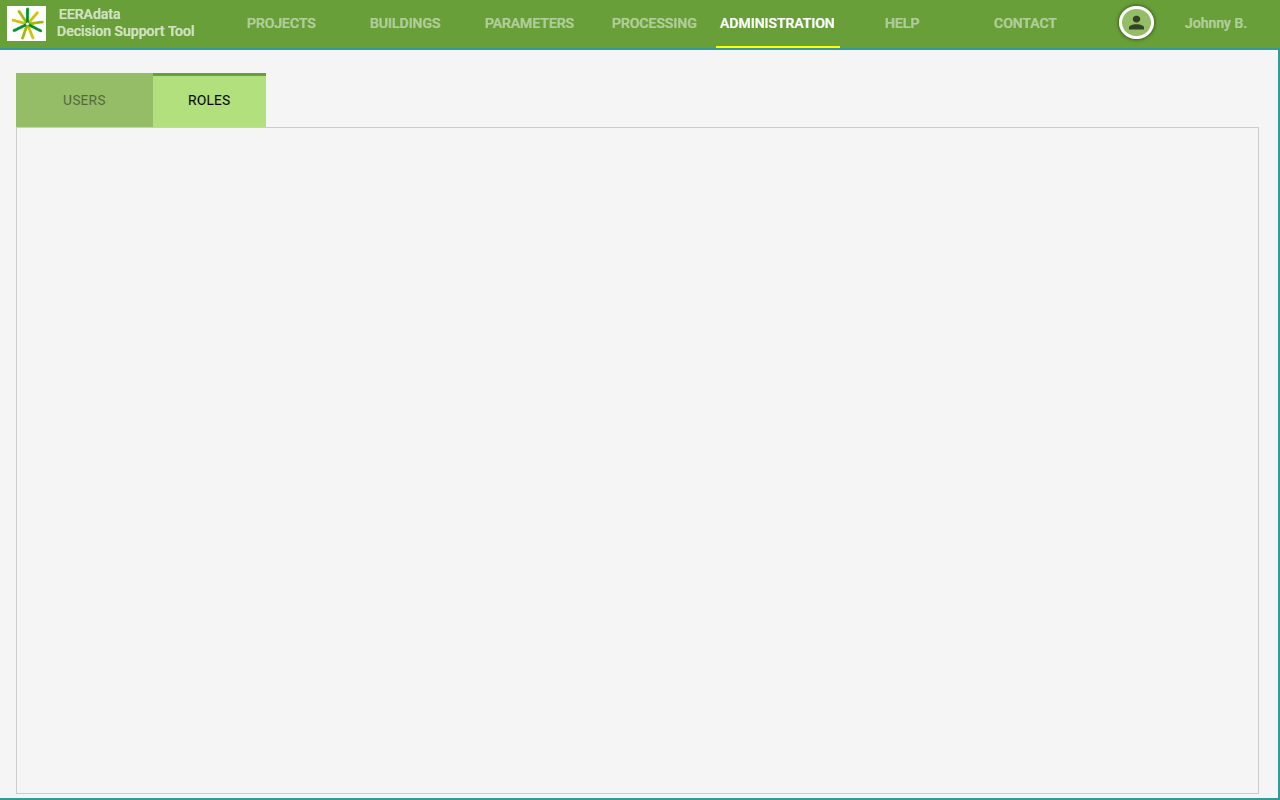Click the yellow underline below Administration
The height and width of the screenshot is (800, 1280).
pos(777,46)
